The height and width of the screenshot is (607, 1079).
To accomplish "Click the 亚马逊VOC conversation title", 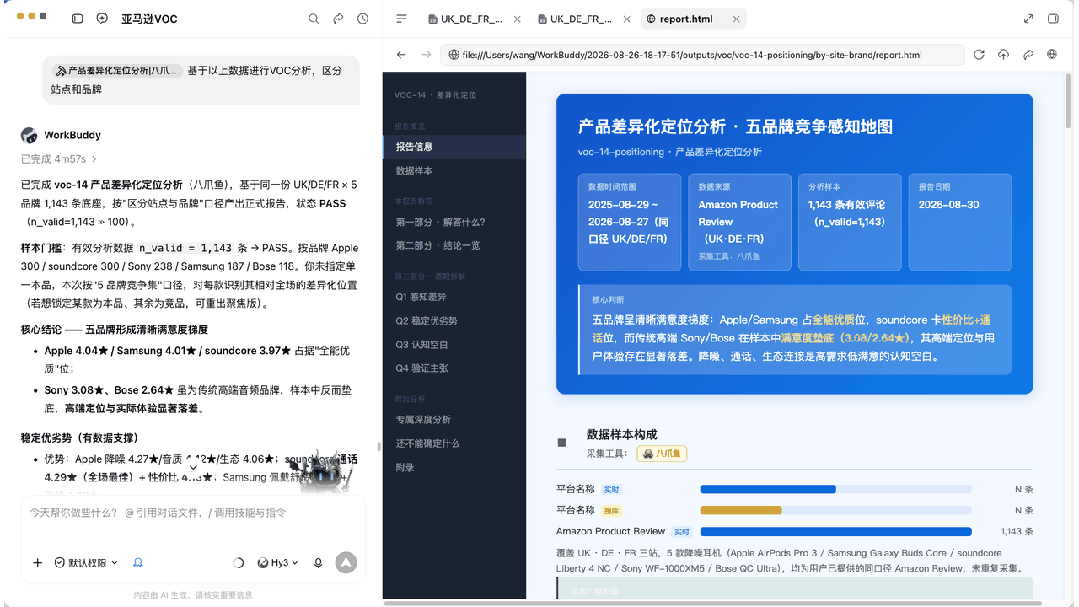I will (149, 19).
